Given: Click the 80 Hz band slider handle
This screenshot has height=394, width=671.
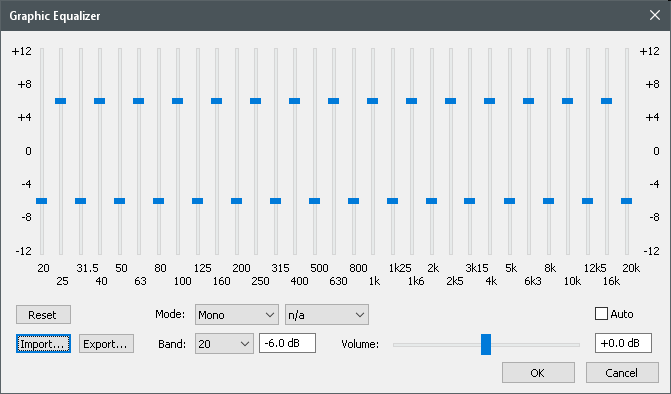Looking at the screenshot, I should [158, 201].
